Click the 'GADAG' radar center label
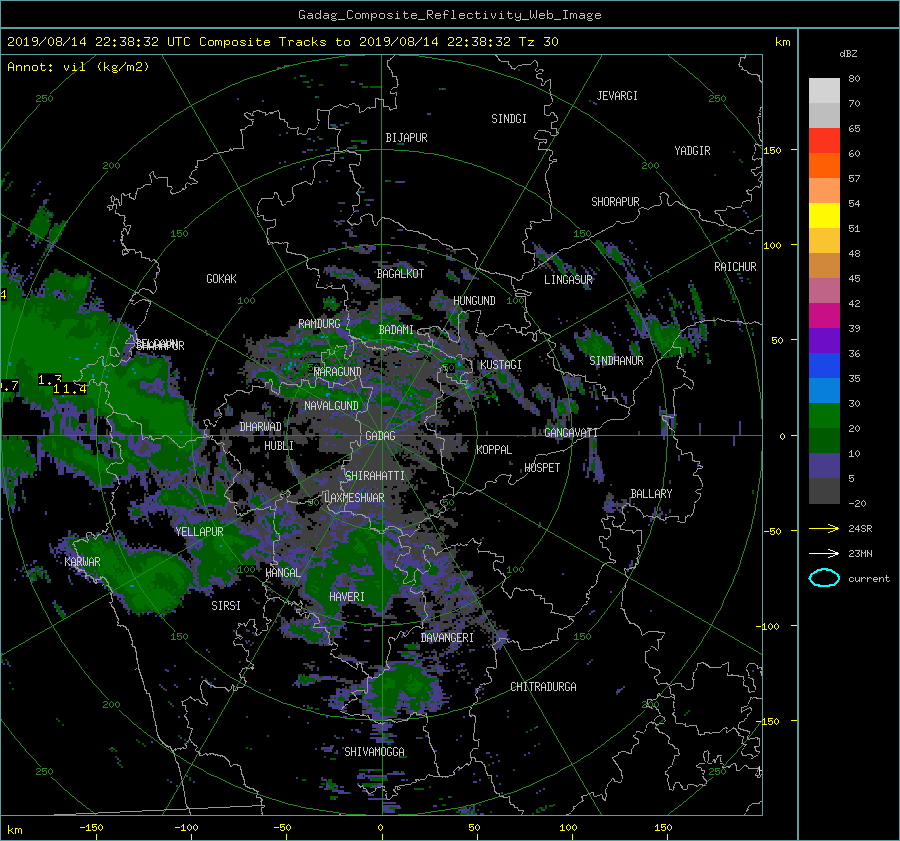This screenshot has width=900, height=841. [x=380, y=436]
